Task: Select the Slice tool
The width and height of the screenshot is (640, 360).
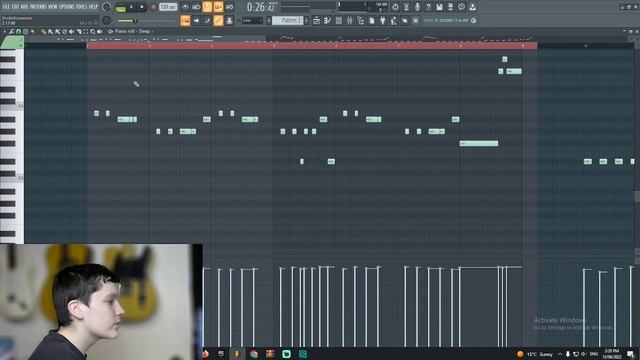Action: 78,31
